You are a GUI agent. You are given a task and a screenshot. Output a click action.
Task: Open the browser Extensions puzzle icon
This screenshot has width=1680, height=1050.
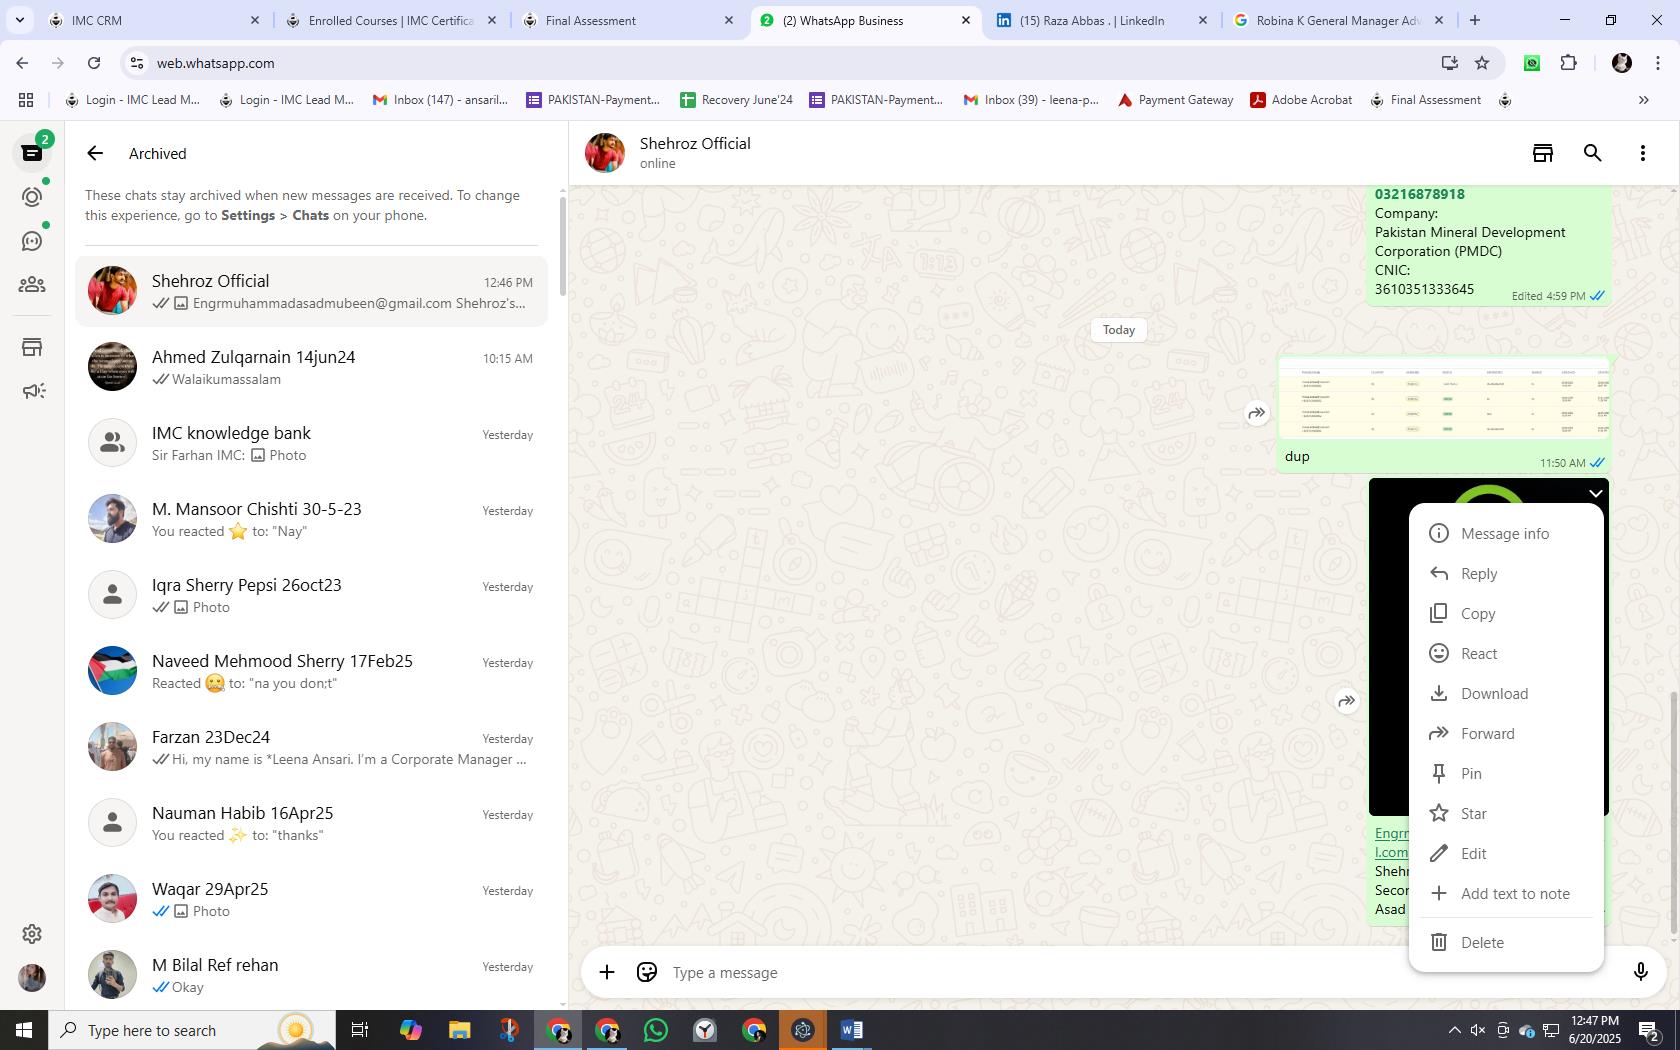[x=1568, y=63]
